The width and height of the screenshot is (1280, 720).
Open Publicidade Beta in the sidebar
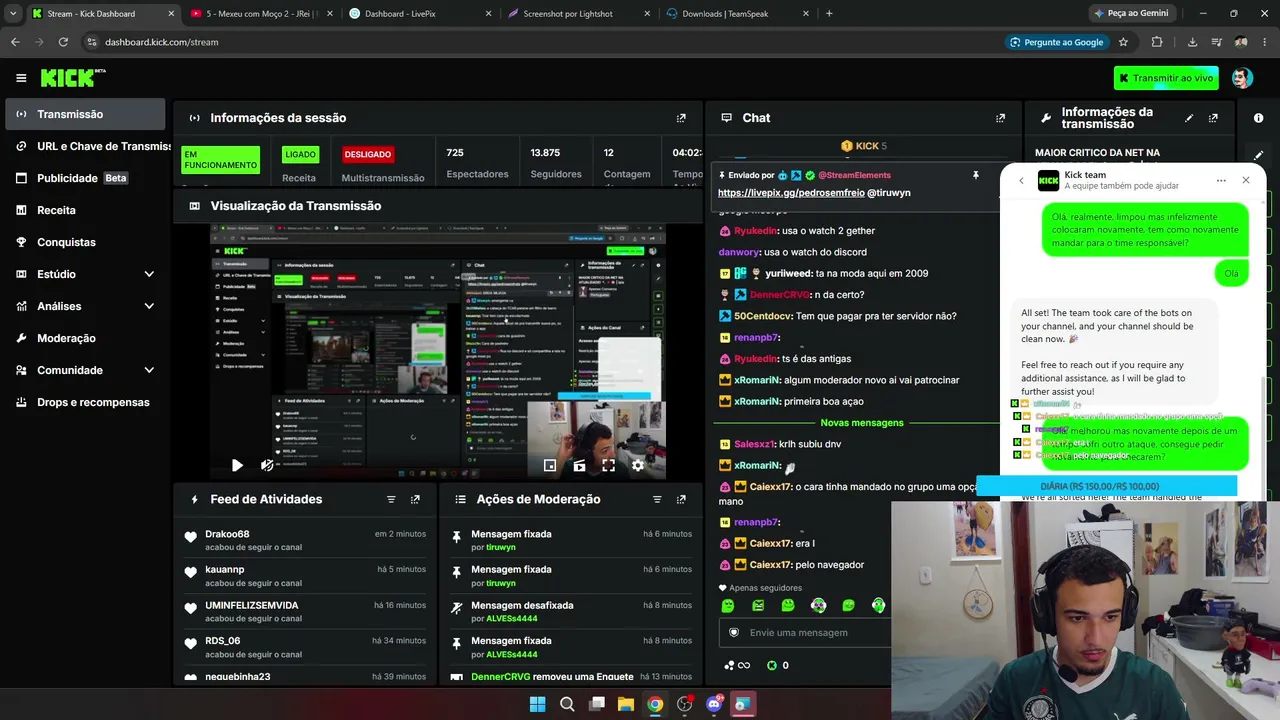click(x=85, y=178)
